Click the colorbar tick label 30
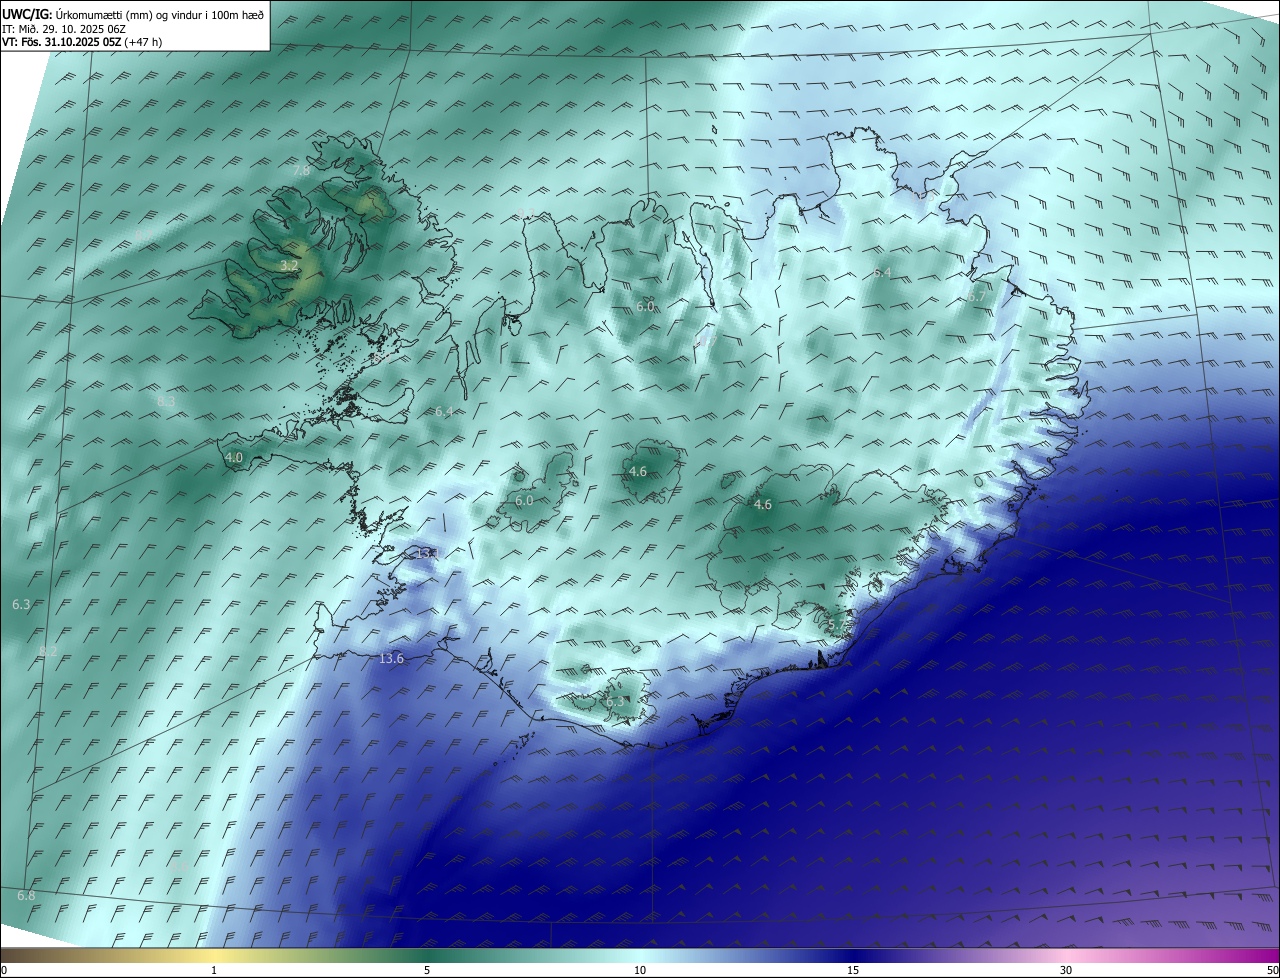The width and height of the screenshot is (1280, 978). (x=1066, y=970)
